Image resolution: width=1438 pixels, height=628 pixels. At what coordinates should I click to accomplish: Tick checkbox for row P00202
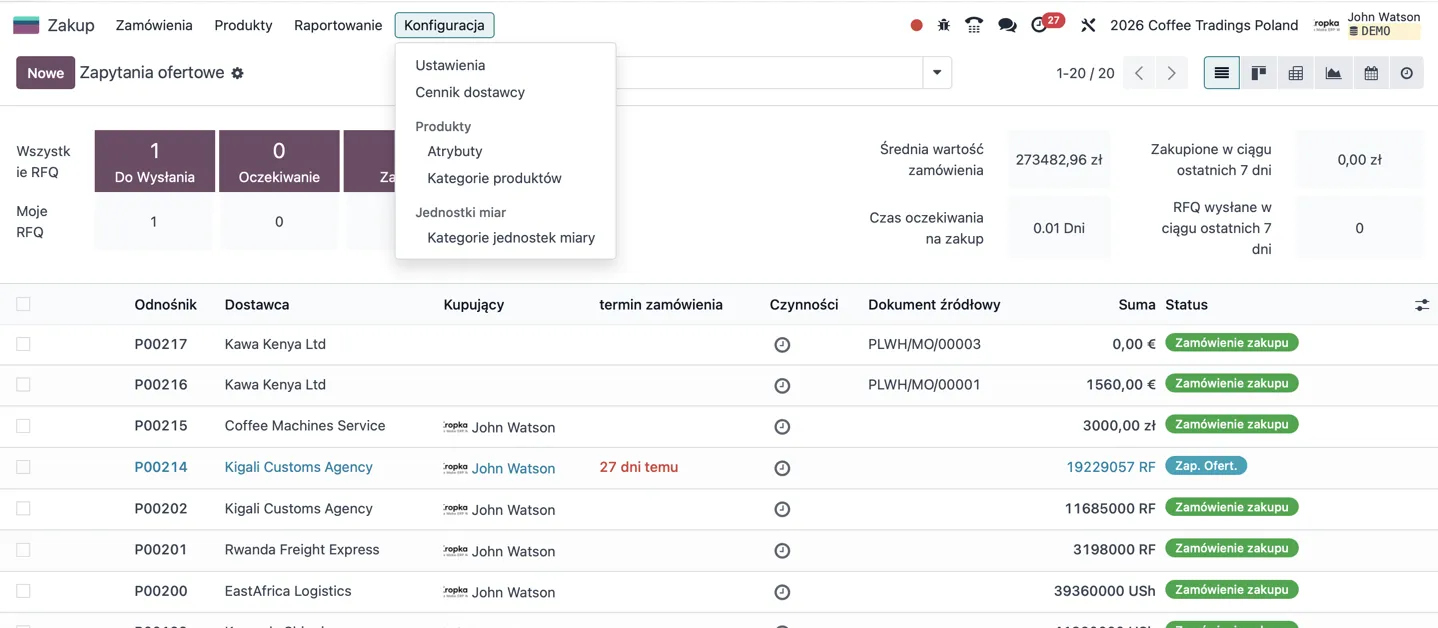23,509
